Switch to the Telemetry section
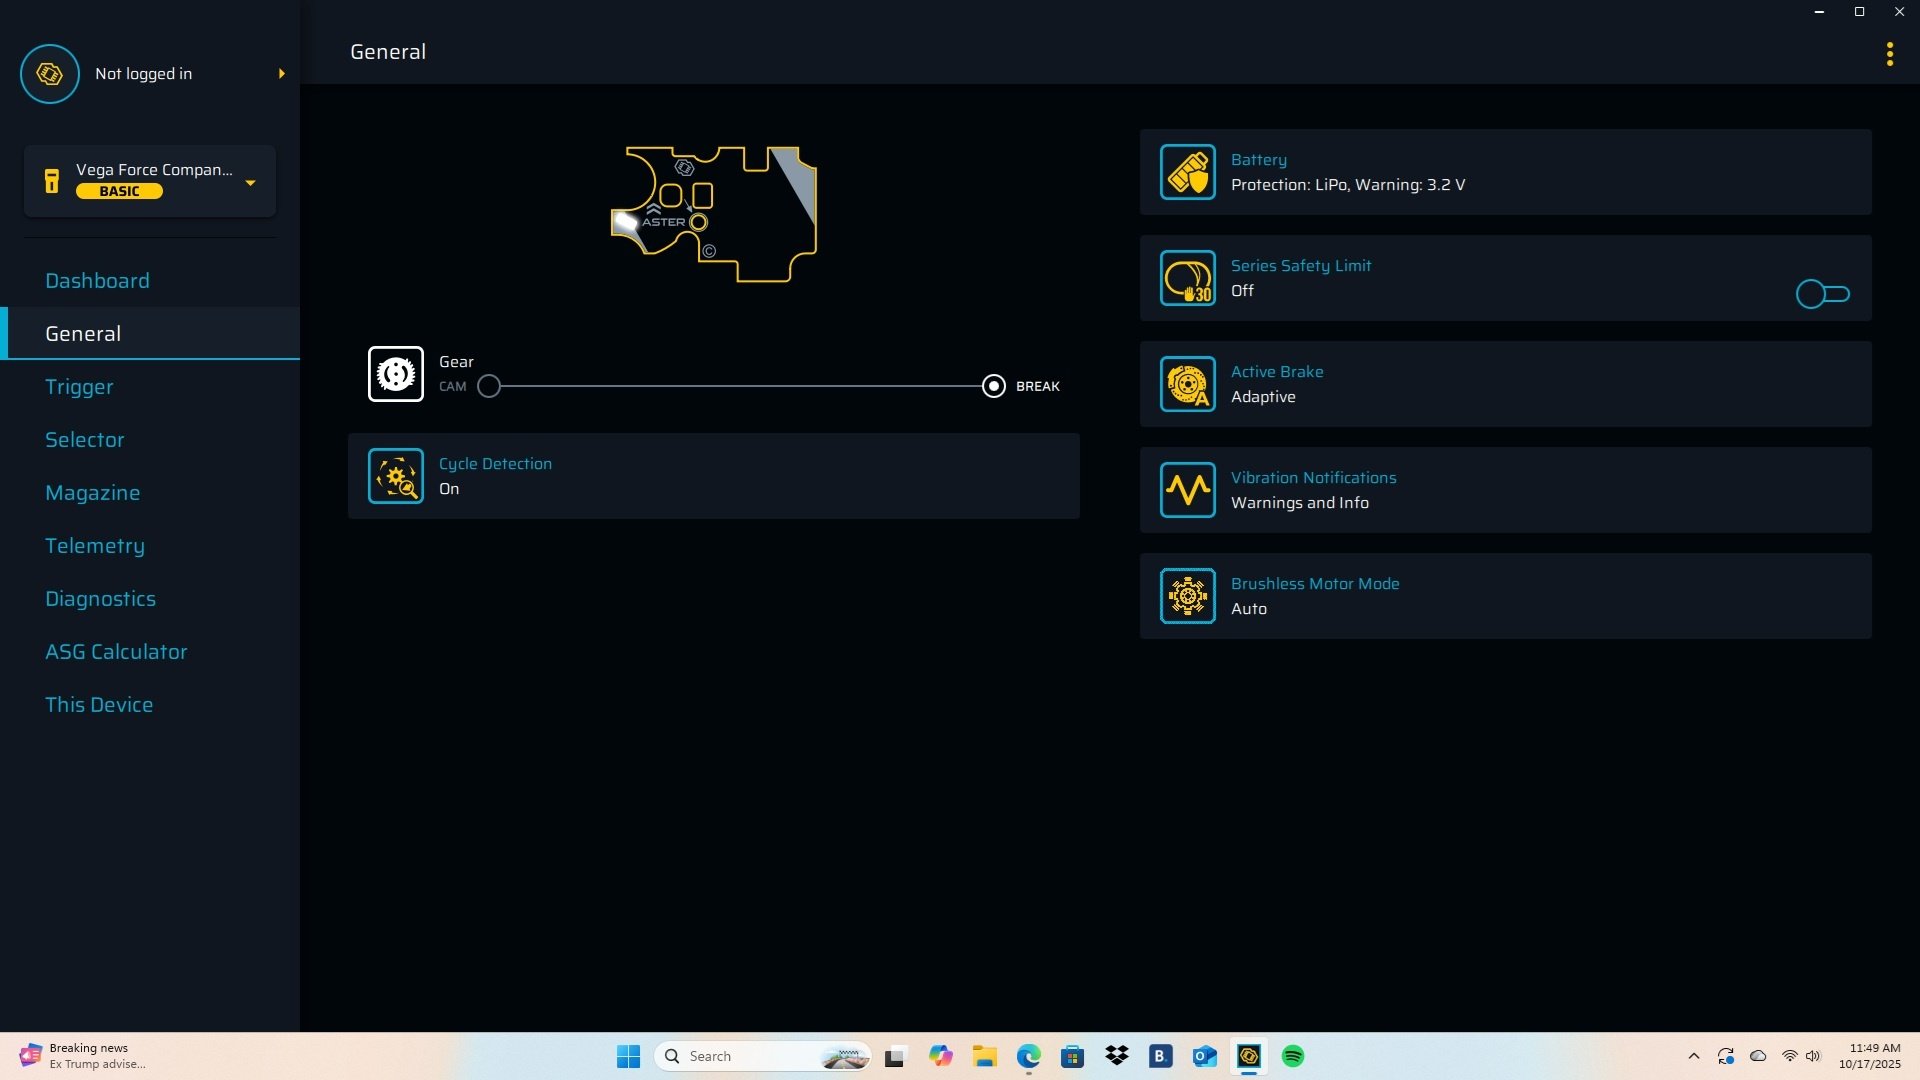This screenshot has height=1080, width=1920. click(x=95, y=546)
